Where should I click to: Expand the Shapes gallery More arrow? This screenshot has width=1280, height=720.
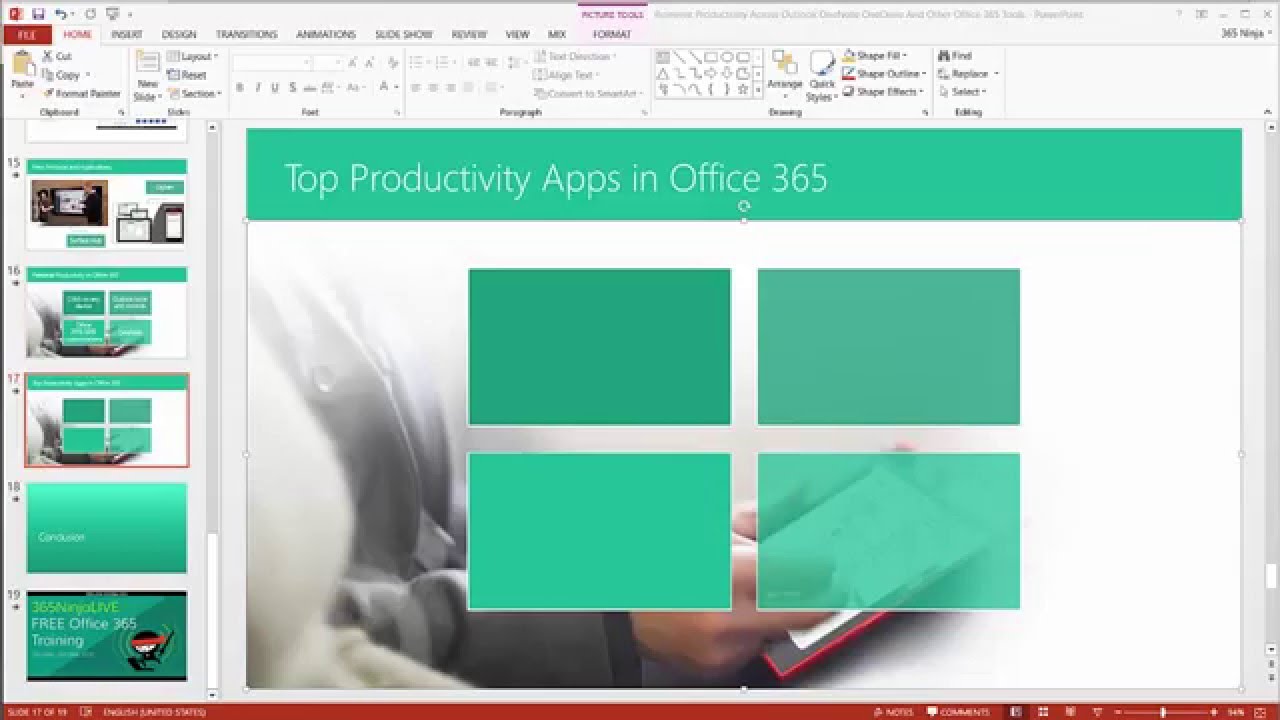758,91
